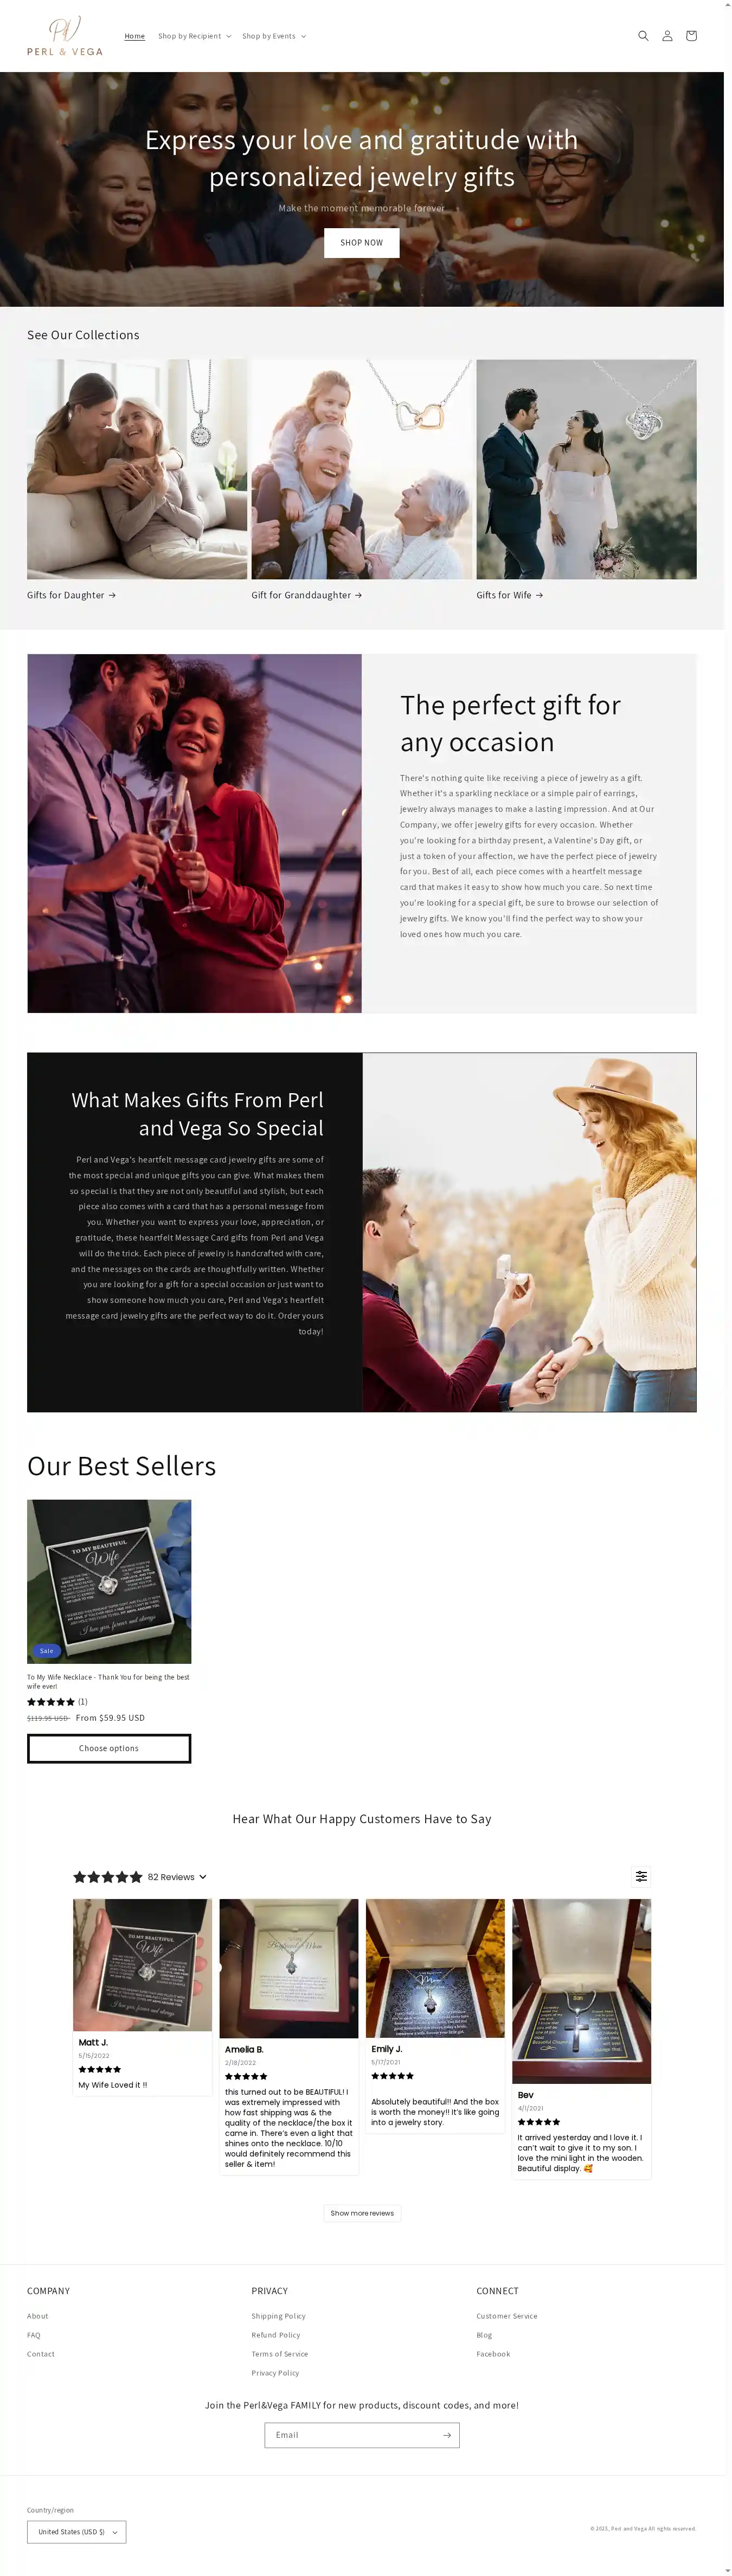Click Choose options for Wife Necklace
This screenshot has height=2576, width=732.
[x=109, y=1748]
